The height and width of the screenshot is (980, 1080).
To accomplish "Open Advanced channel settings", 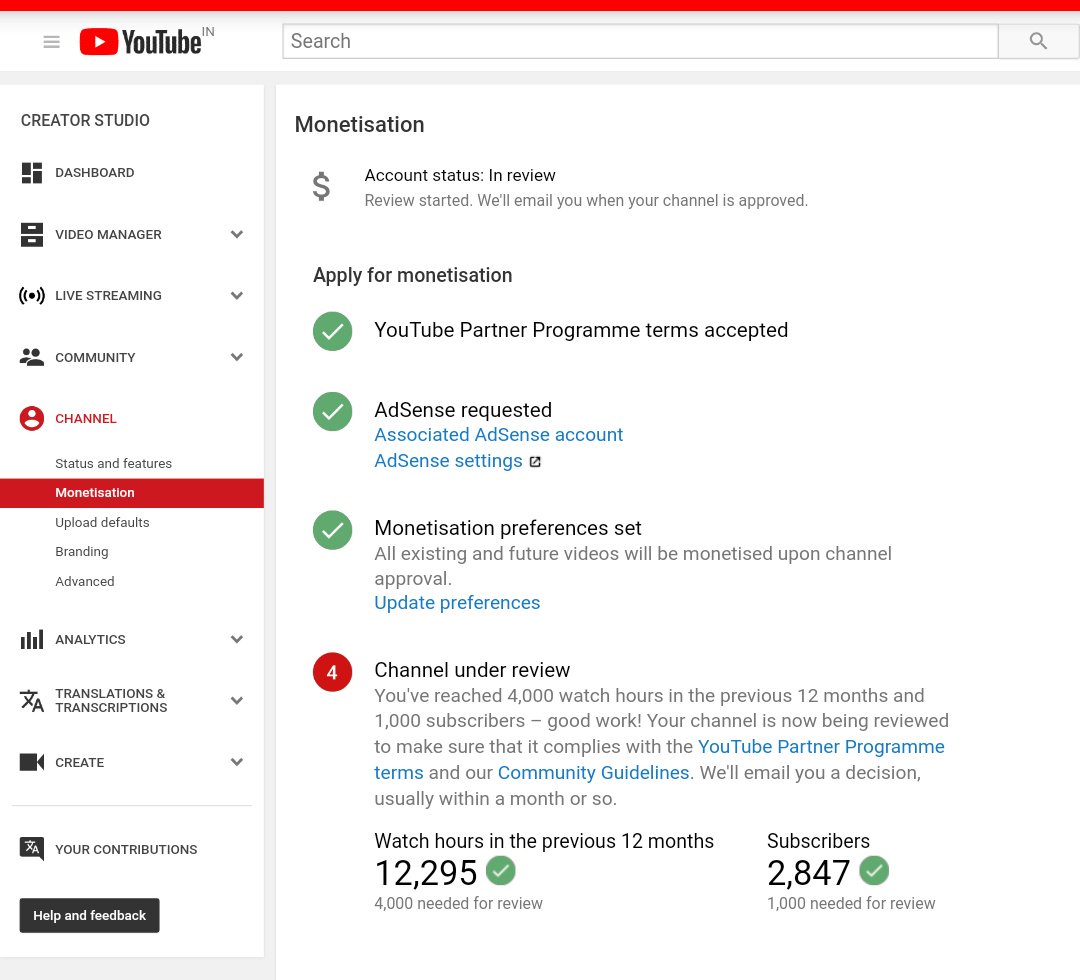I will 85,581.
